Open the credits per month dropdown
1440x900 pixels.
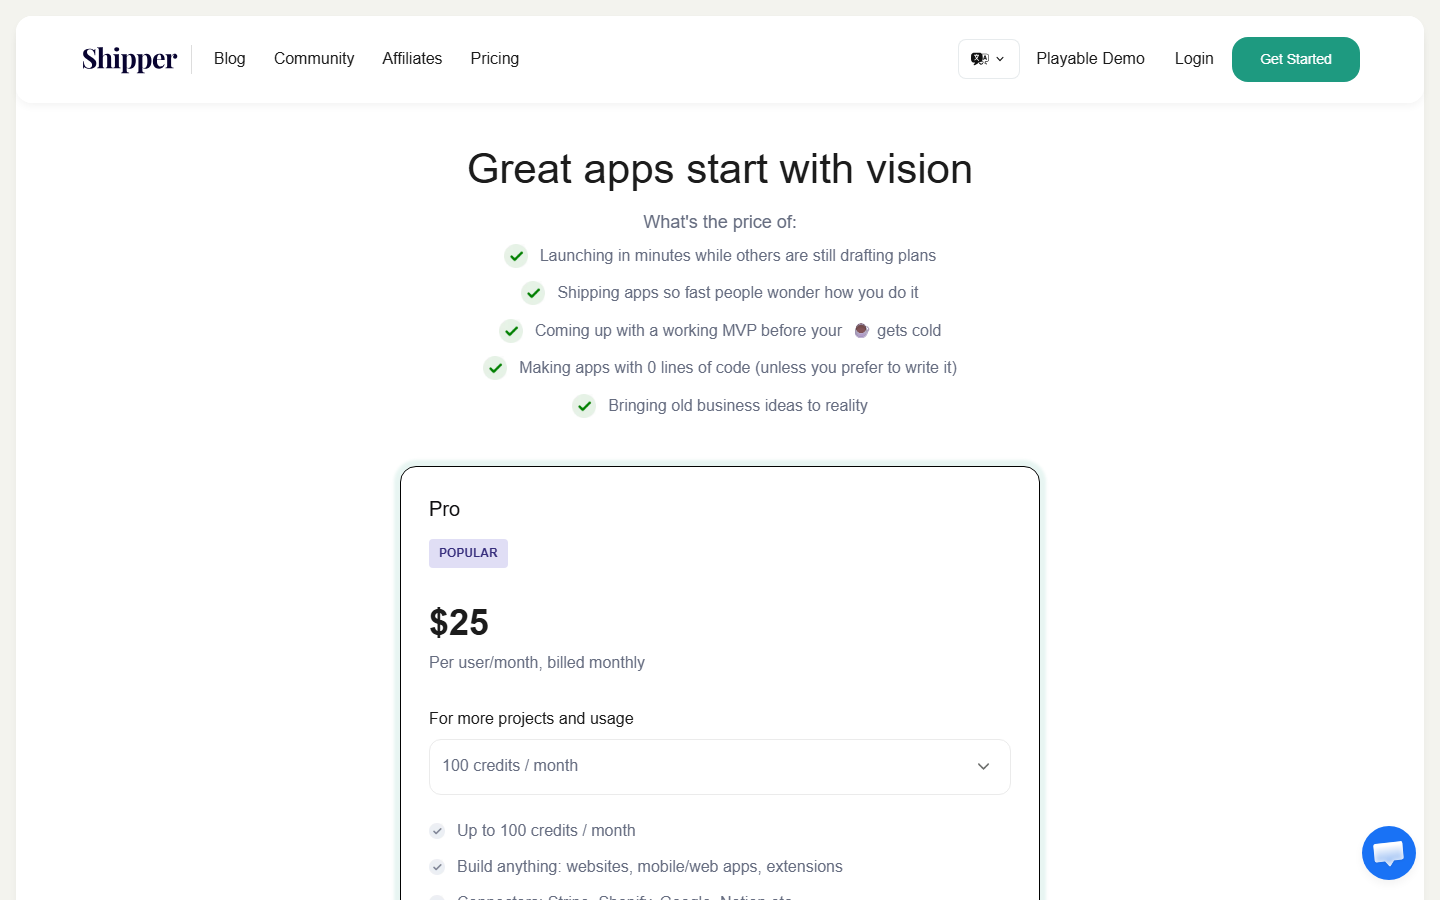point(719,766)
